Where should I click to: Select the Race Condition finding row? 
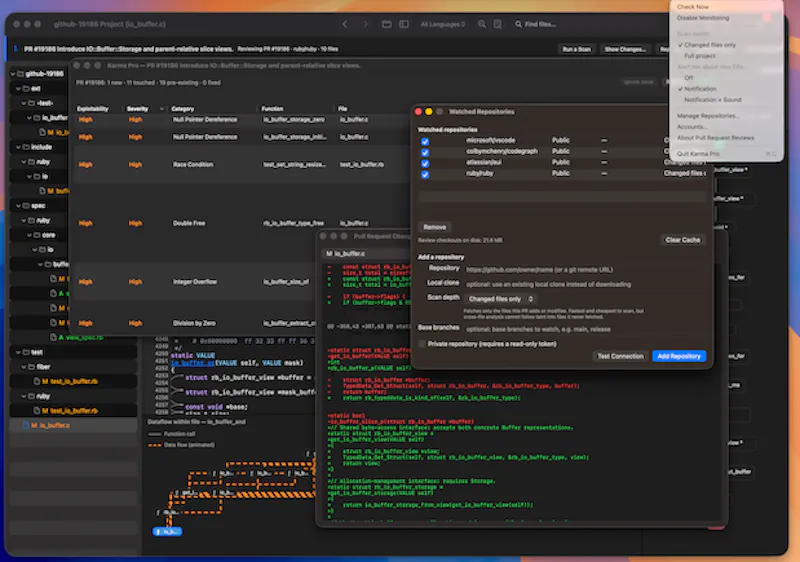point(242,164)
